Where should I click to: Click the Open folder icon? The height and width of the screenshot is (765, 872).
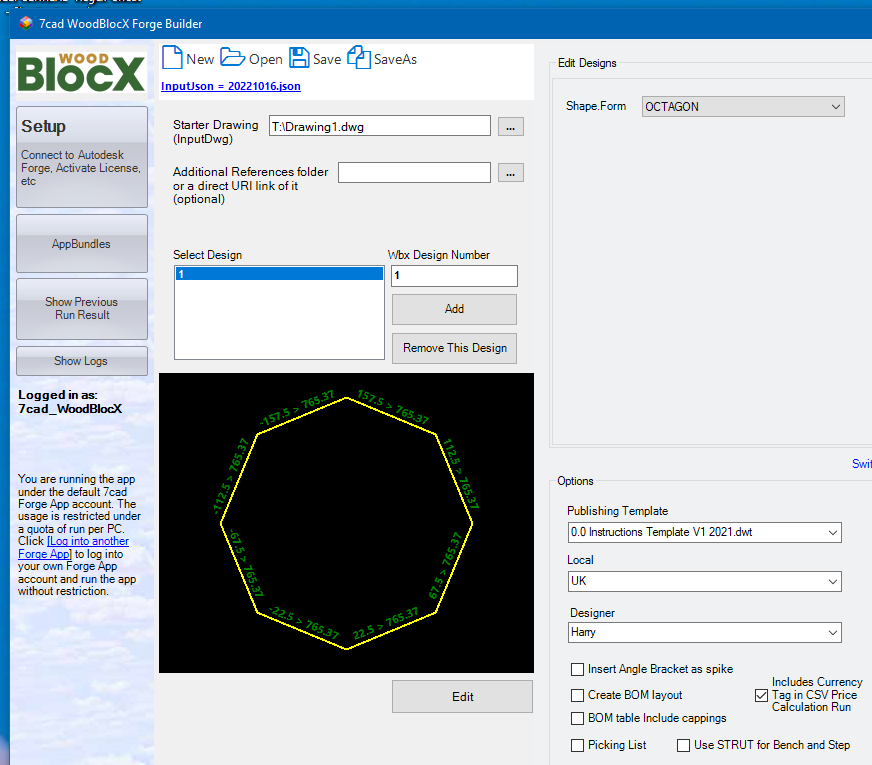[232, 57]
